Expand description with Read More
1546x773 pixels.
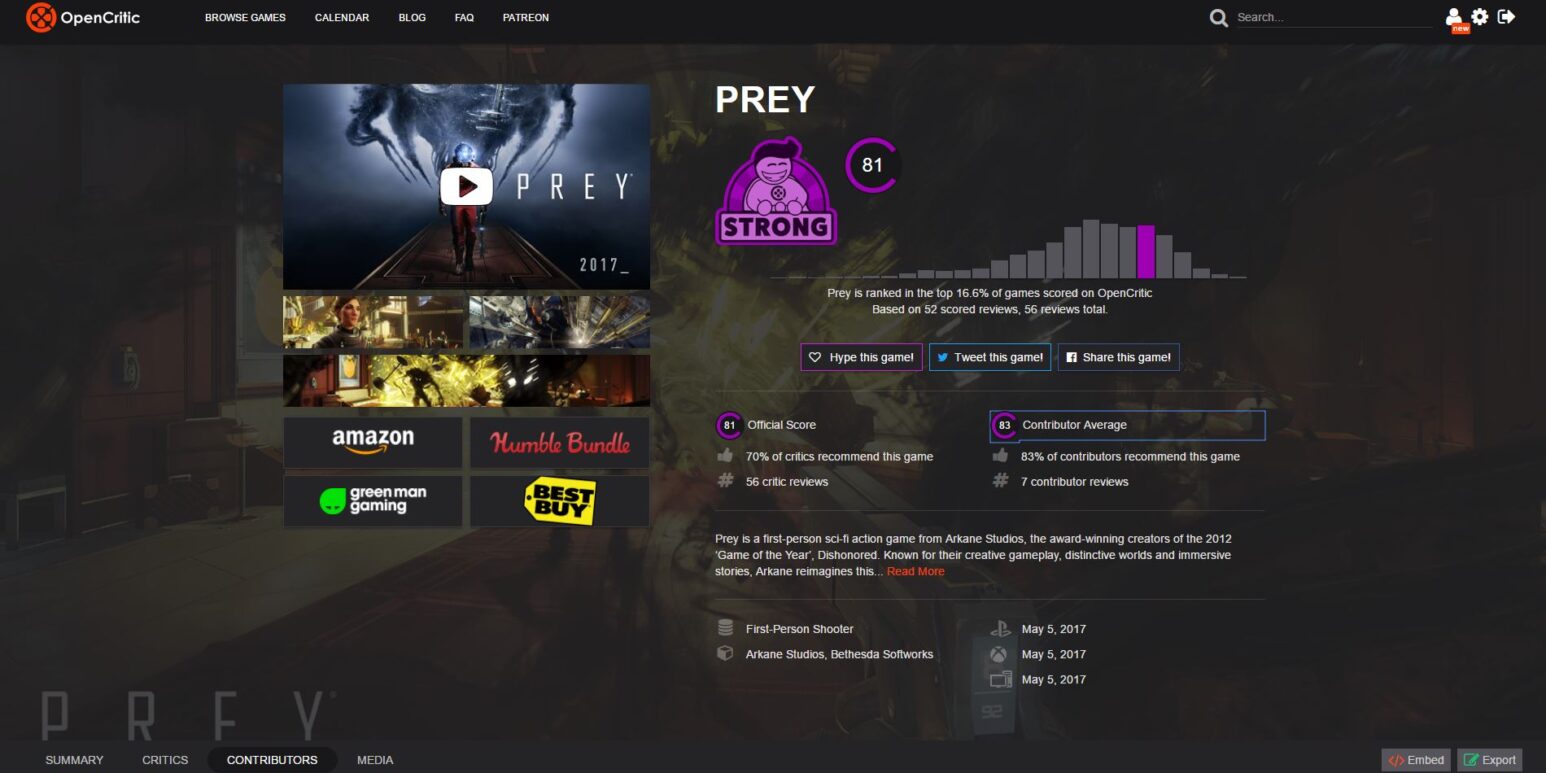[x=915, y=571]
